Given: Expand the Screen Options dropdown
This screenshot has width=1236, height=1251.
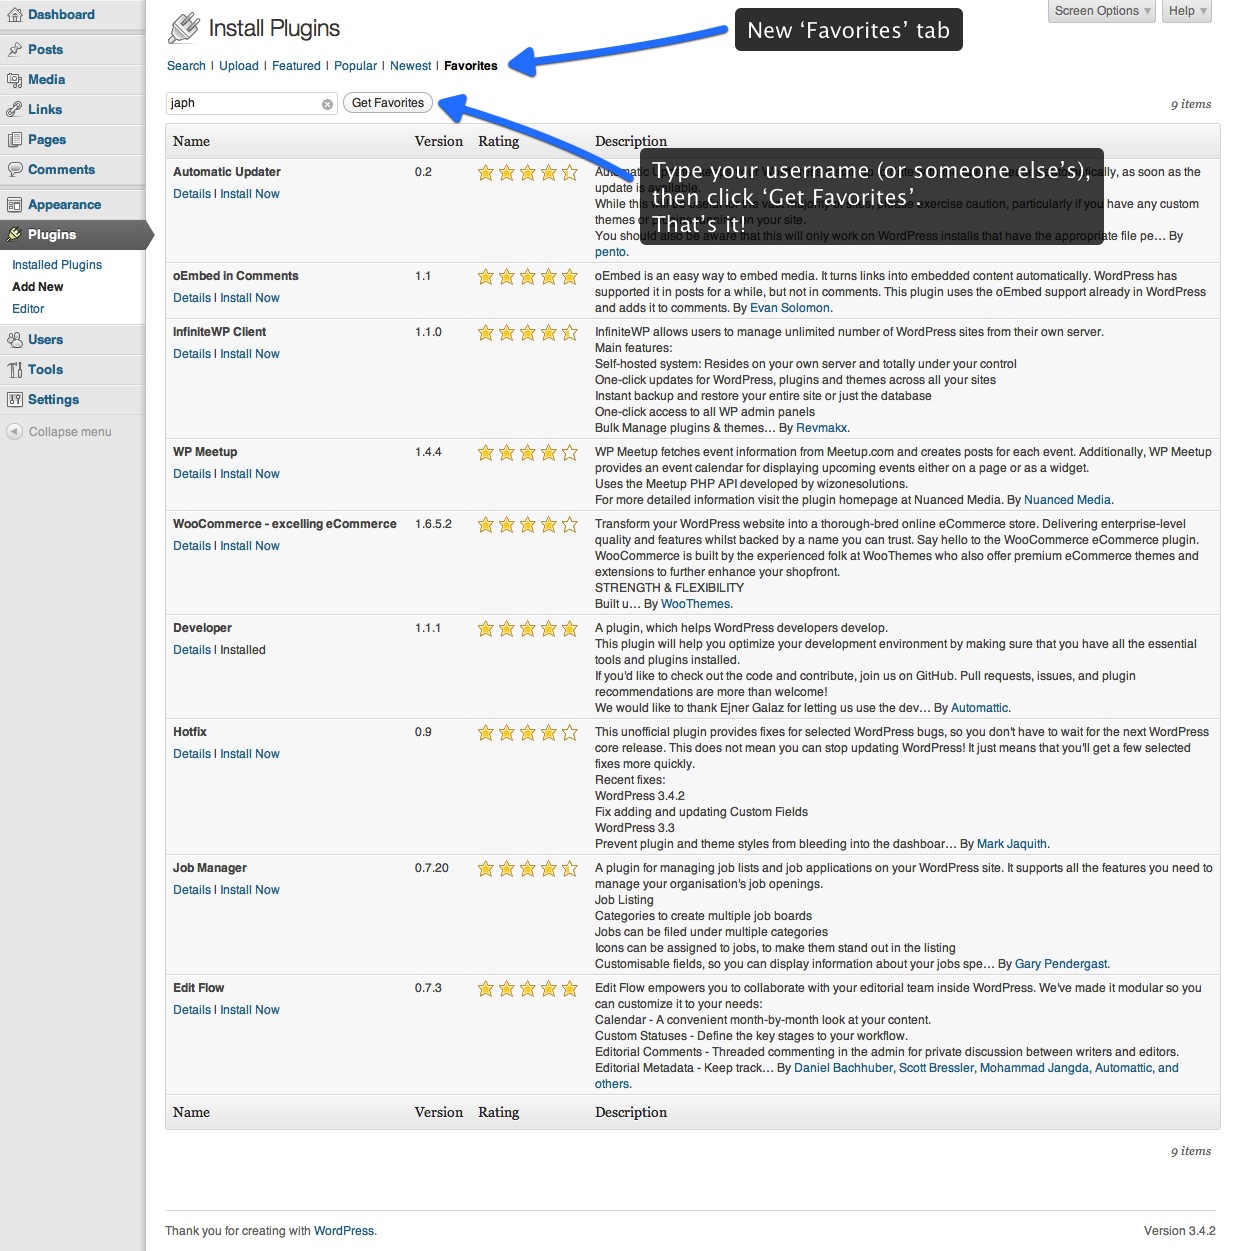Looking at the screenshot, I should coord(1102,11).
